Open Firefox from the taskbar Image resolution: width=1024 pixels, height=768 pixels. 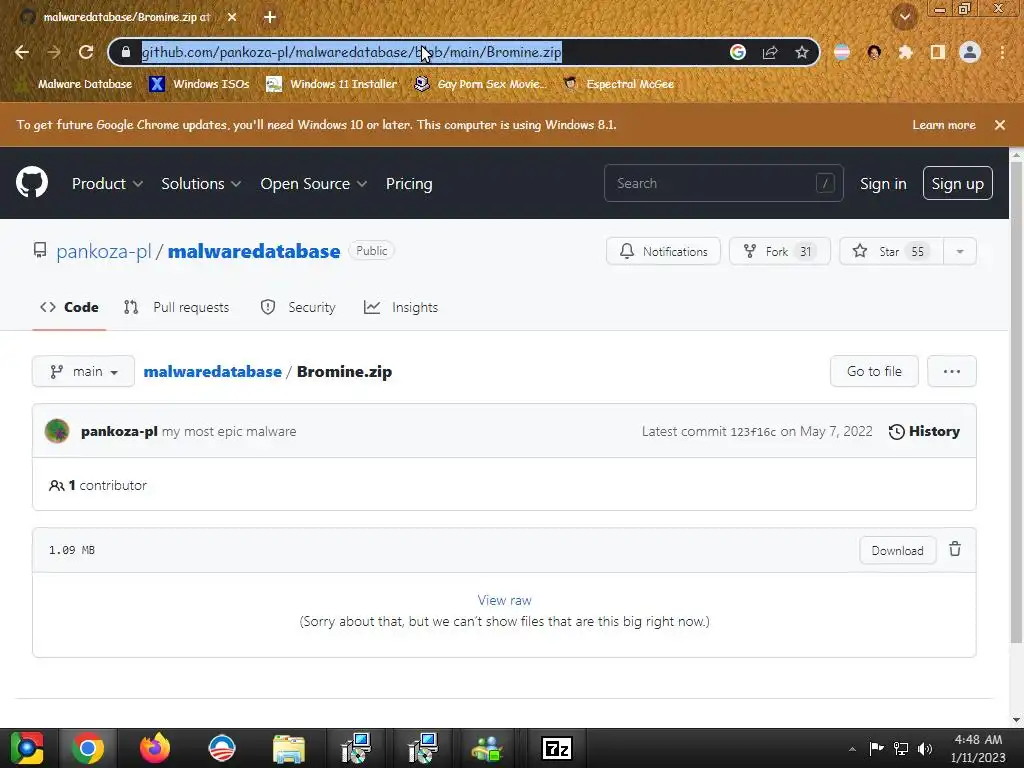pos(155,748)
